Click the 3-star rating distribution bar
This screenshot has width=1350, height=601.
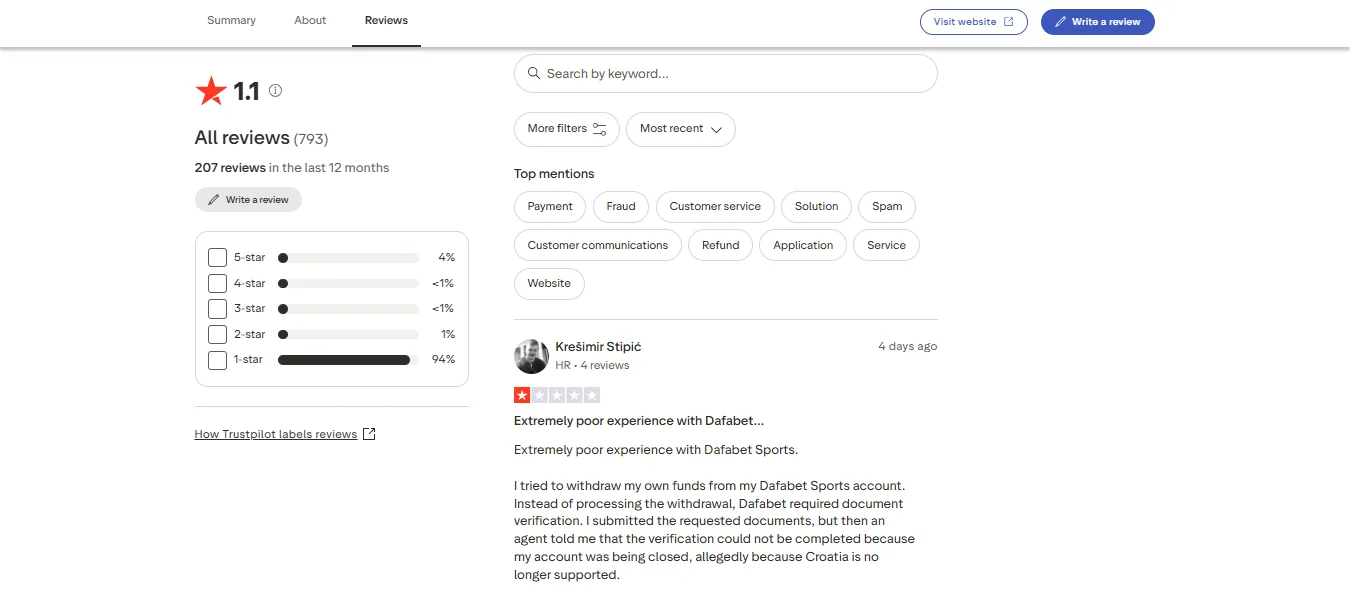tap(348, 309)
